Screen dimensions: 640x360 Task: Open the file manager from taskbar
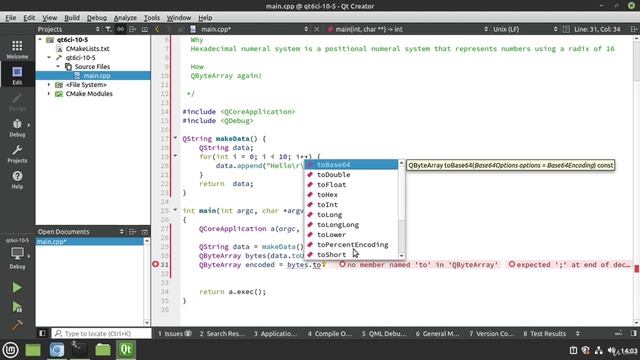point(103,350)
